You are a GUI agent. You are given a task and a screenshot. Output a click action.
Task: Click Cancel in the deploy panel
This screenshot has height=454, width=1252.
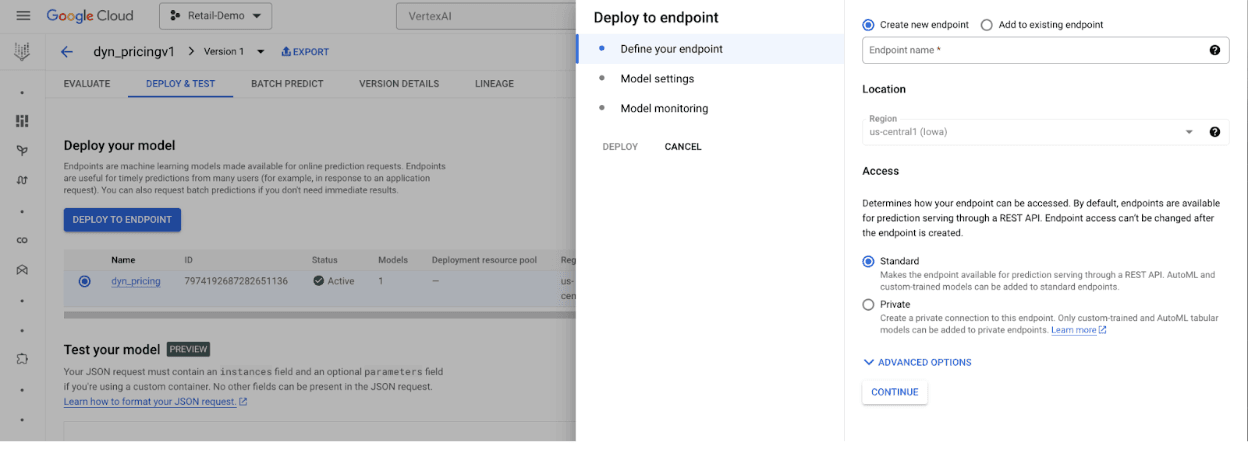click(683, 147)
